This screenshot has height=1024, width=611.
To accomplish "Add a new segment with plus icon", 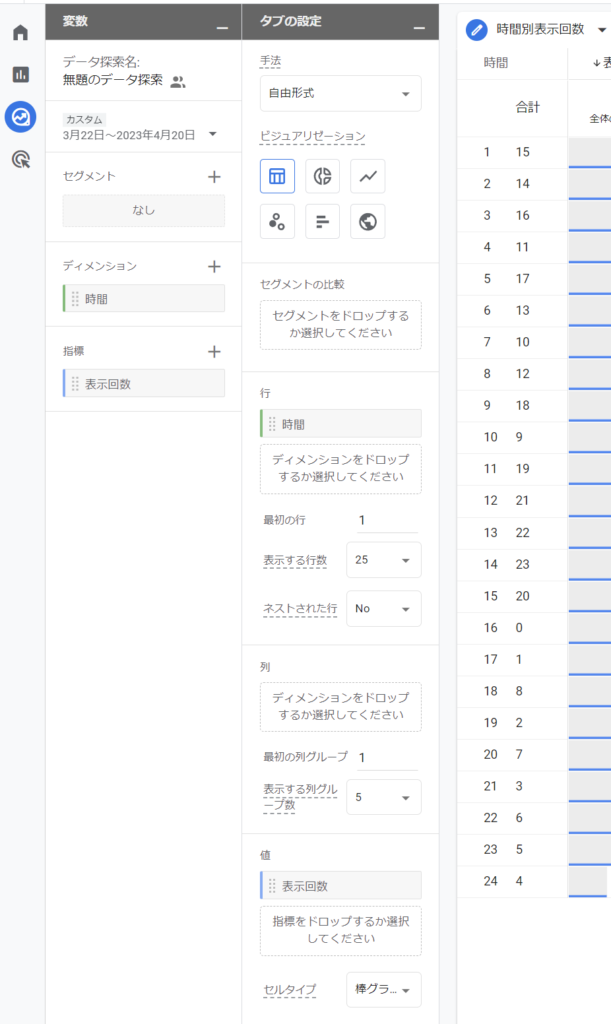I will click(213, 177).
